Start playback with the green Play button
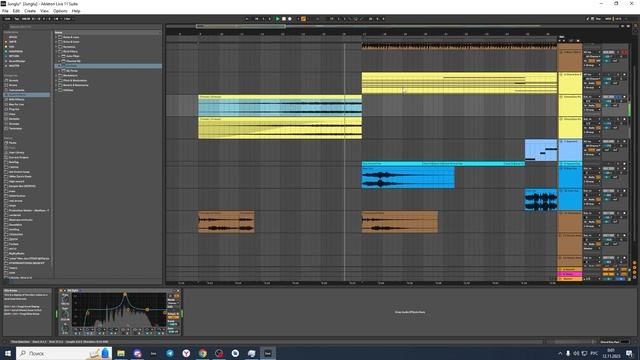Viewport: 640px width, 360px height. click(278, 19)
